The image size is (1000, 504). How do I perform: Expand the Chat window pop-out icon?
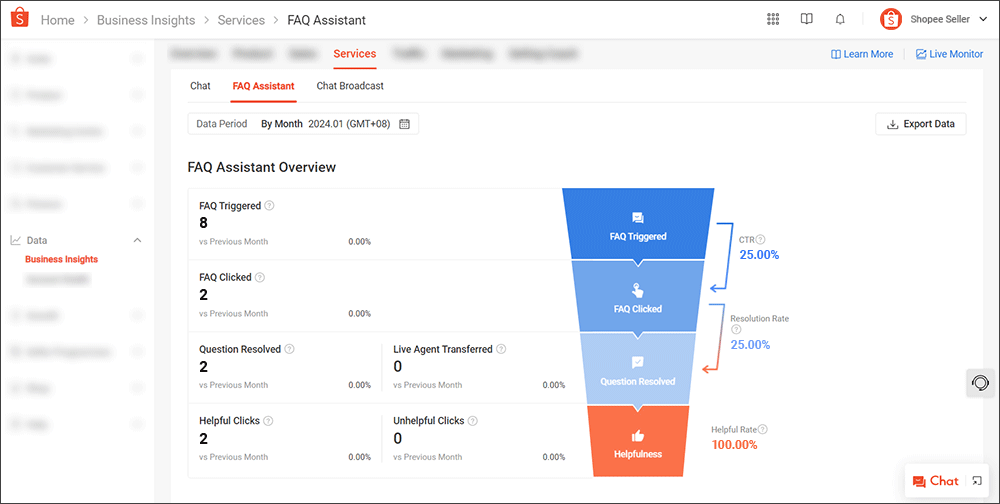click(976, 481)
